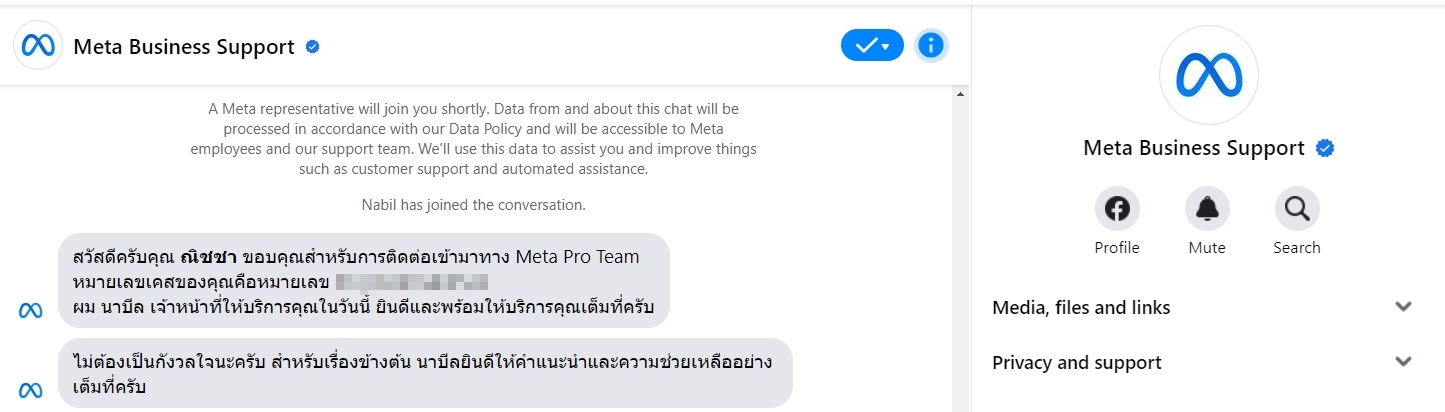Viewport: 1445px width, 412px height.
Task: Mute the conversation with the bell icon
Action: click(1207, 209)
